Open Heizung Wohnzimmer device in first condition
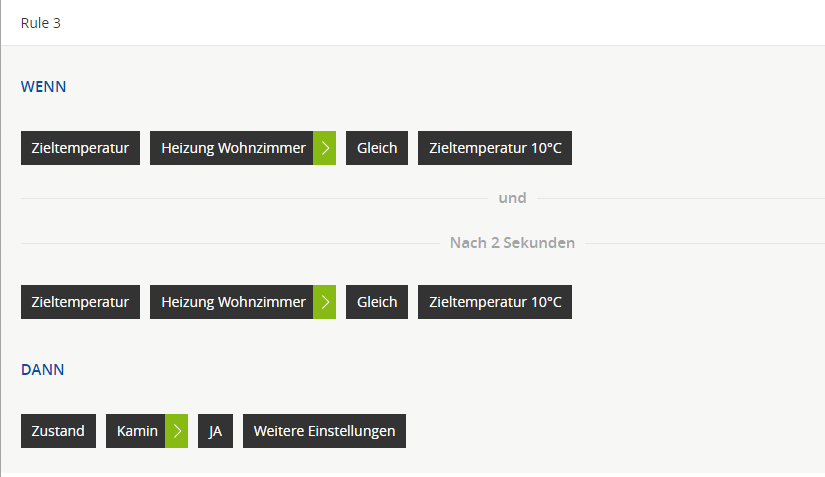The height and width of the screenshot is (477, 825). (x=232, y=148)
